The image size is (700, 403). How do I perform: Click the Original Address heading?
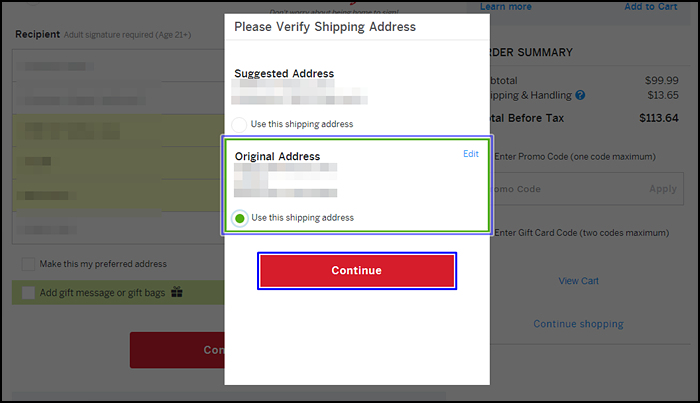(277, 157)
